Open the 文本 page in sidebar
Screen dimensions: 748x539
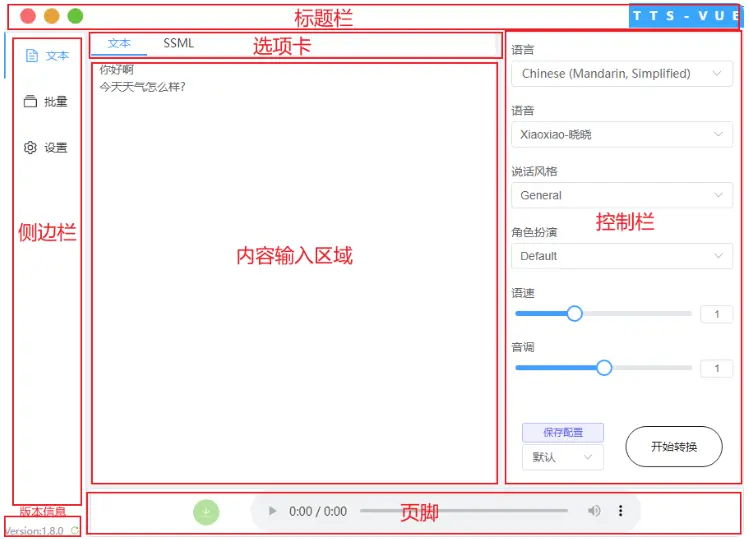(x=47, y=56)
